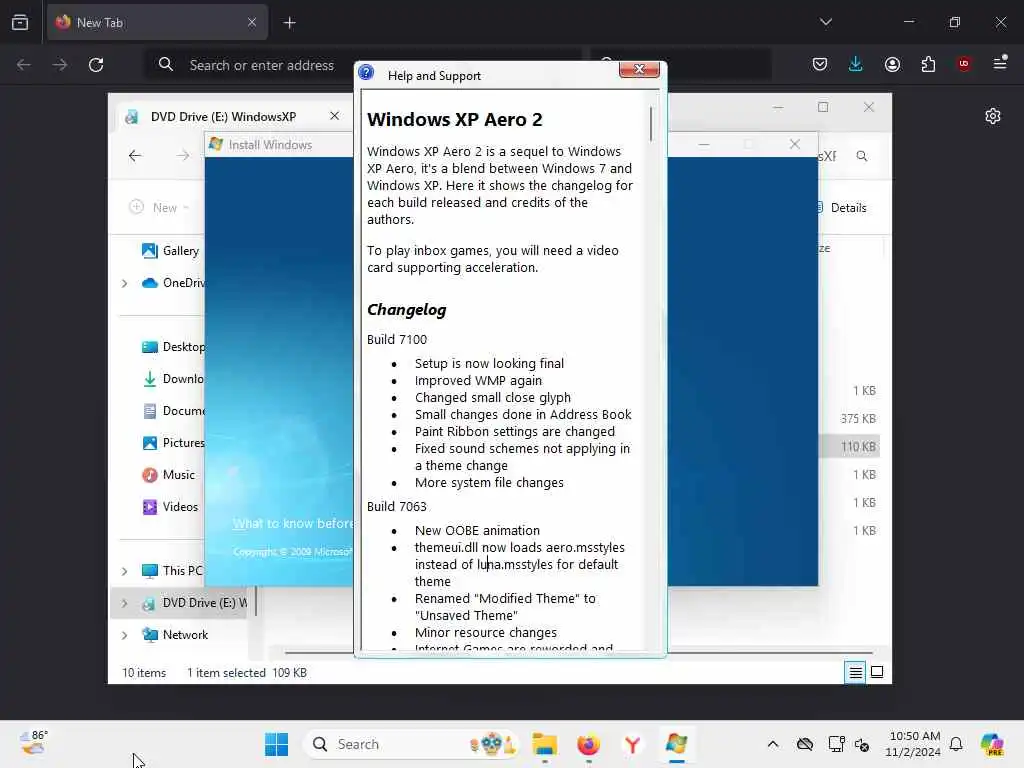This screenshot has width=1024, height=768.
Task: Close the DVD Drive (E:) WindowsXP tab
Action: pos(334,116)
